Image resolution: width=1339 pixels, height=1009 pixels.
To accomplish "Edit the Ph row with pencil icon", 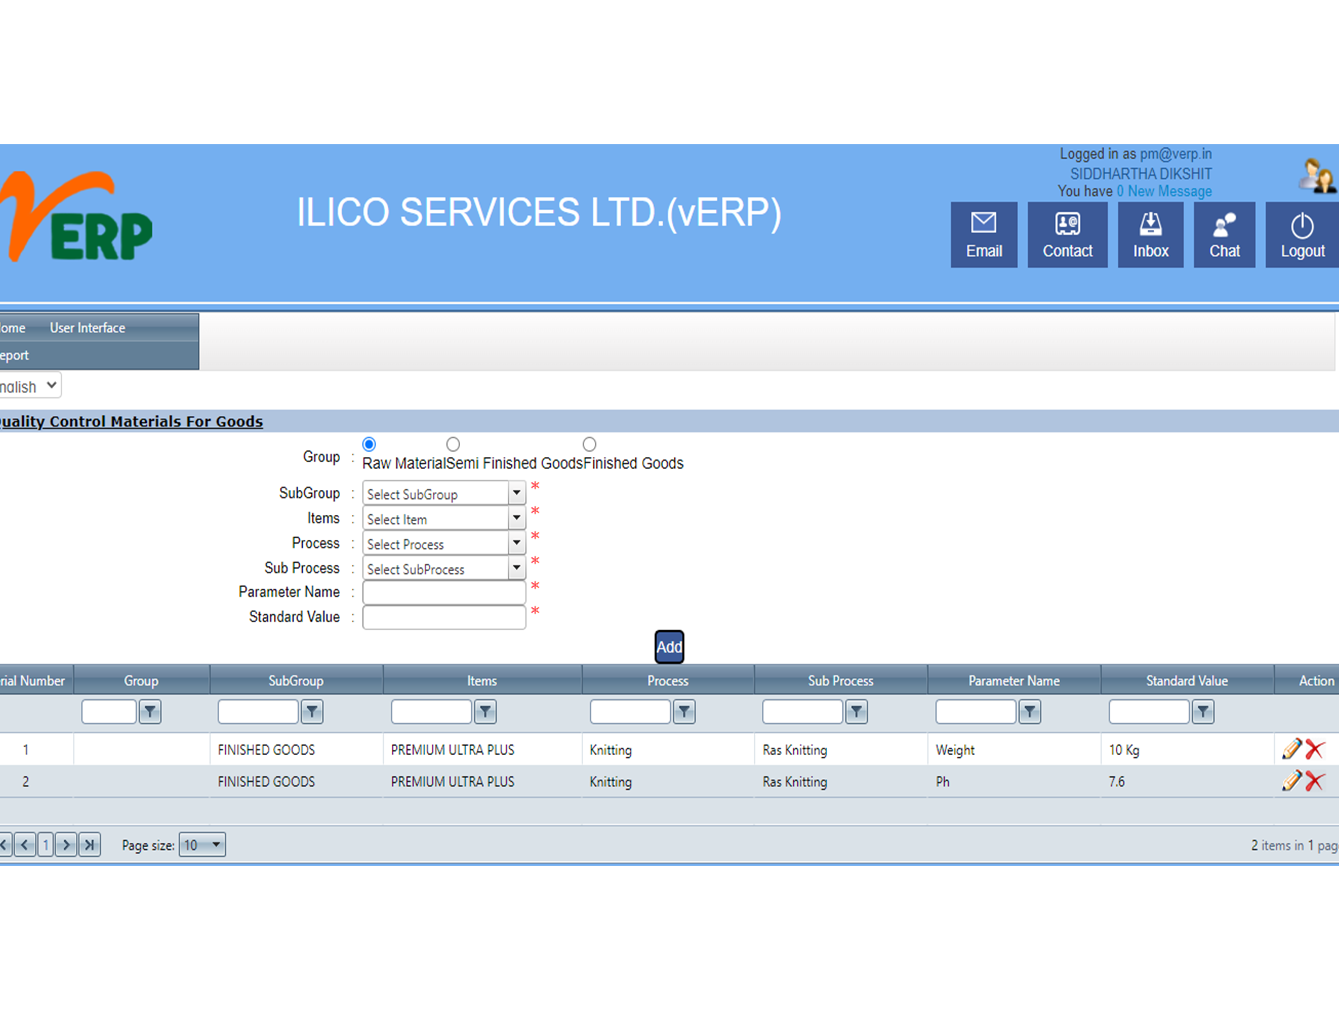I will pyautogui.click(x=1291, y=781).
